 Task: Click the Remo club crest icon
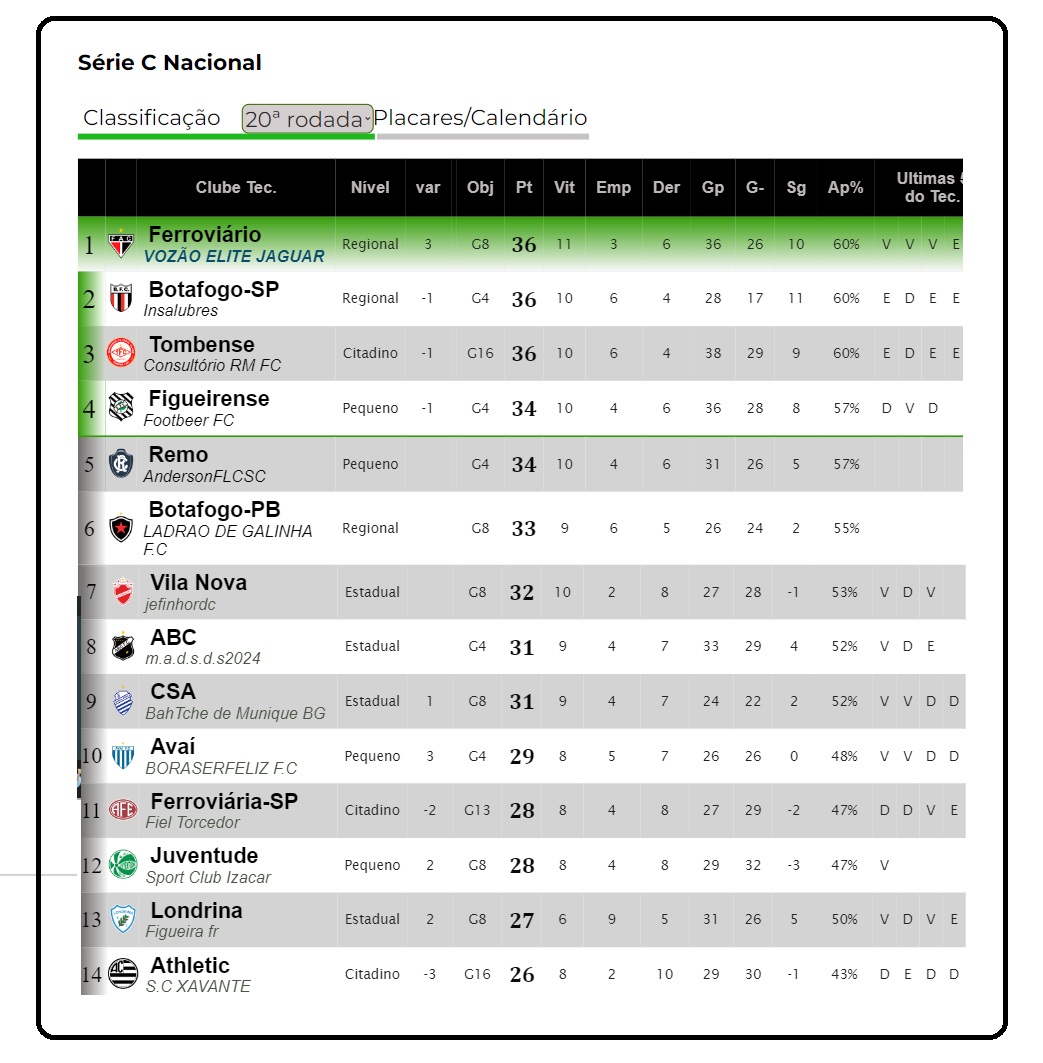[121, 464]
